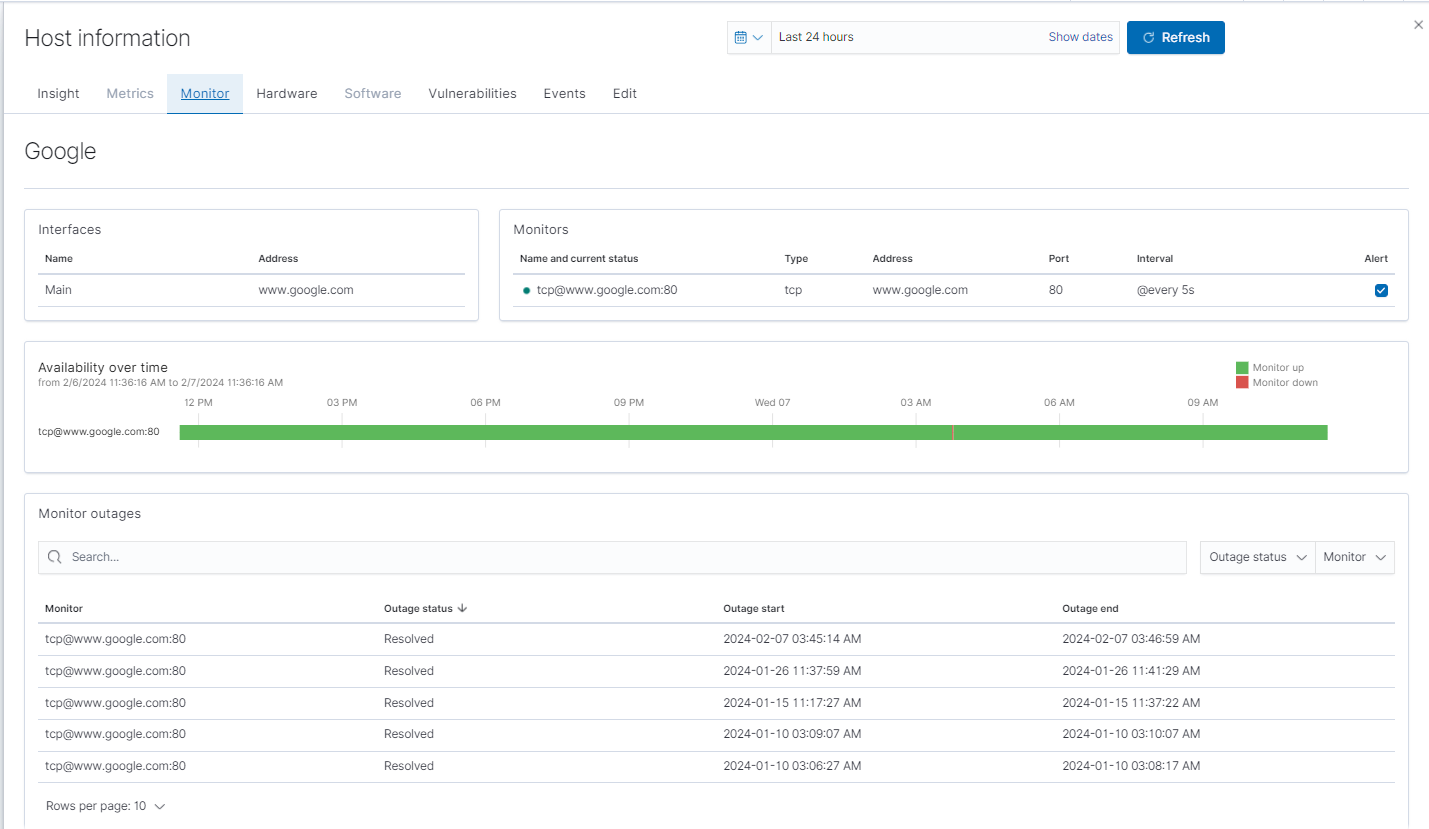This screenshot has height=829, width=1429.
Task: Click outage end 2024-01-26 11:41:29 AM
Action: [x=1131, y=671]
